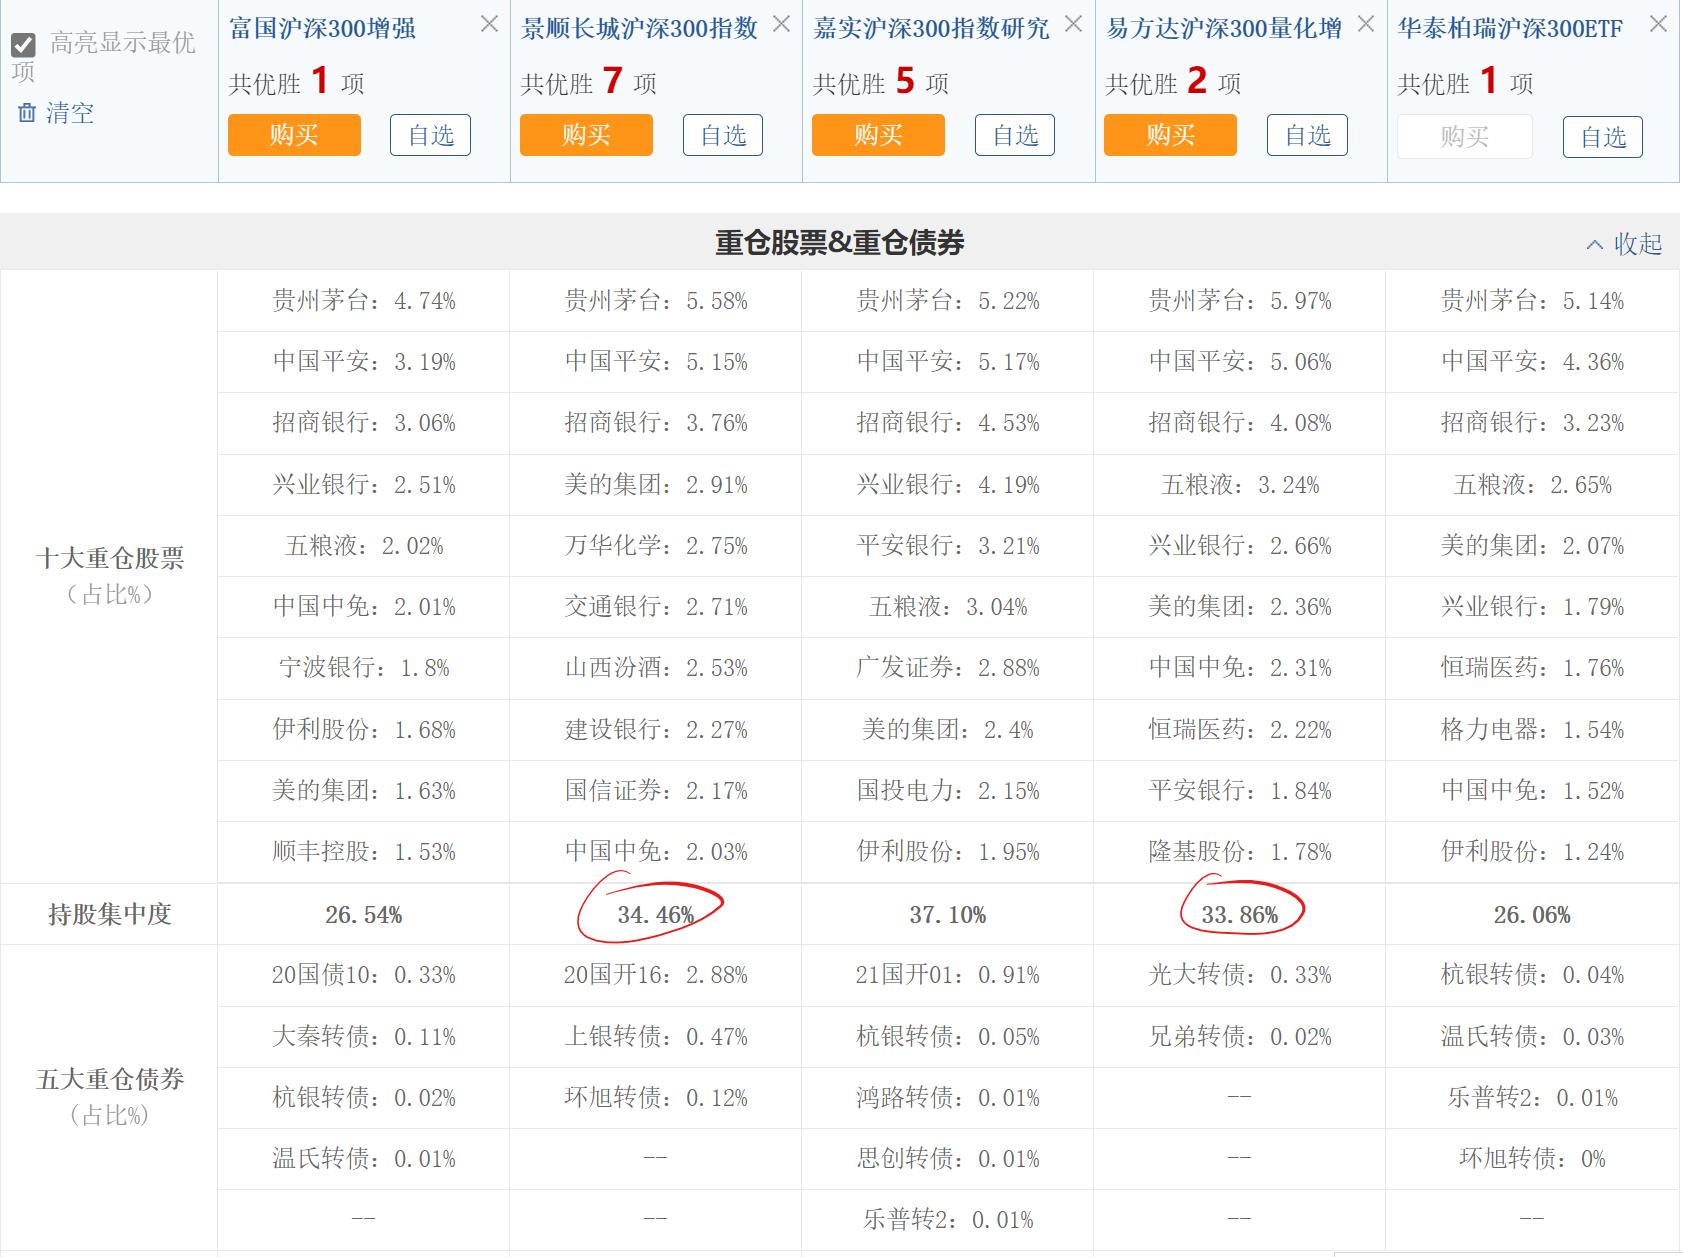The image size is (1683, 1257).
Task: Select the 思创转债: 0.01% bond cell
Action: tap(948, 1159)
